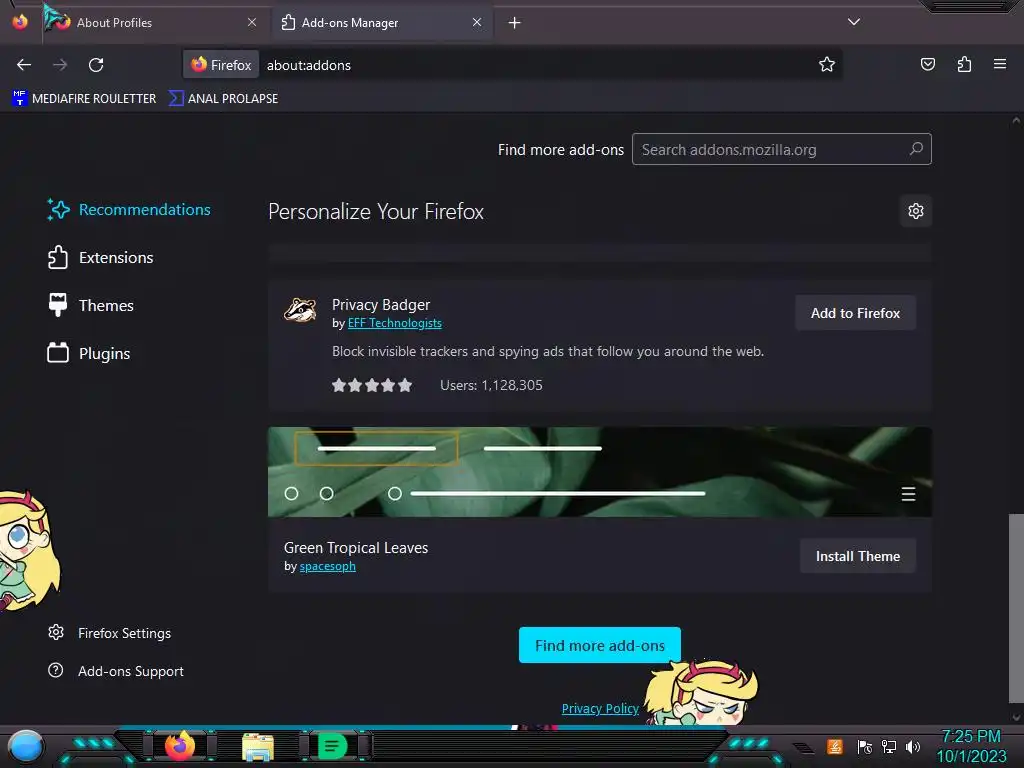Click the scrollbar up arrow
Viewport: 1024px width, 768px height.
(x=1016, y=120)
